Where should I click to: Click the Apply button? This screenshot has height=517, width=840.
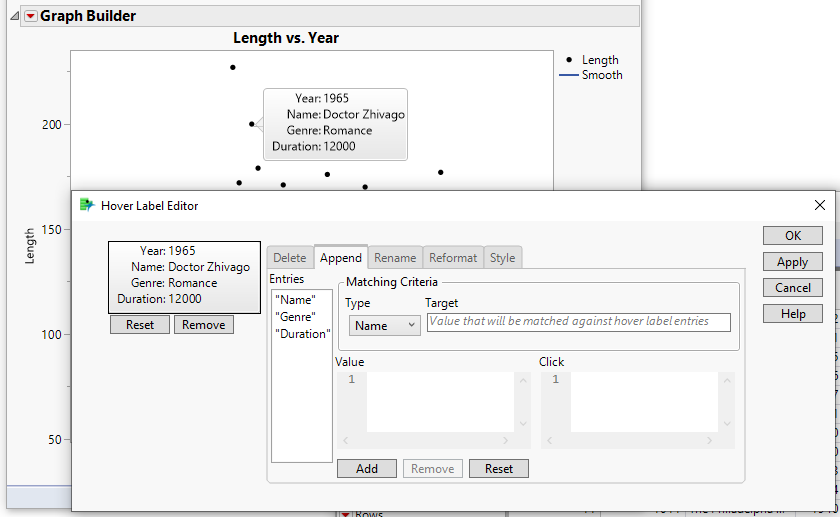click(793, 262)
